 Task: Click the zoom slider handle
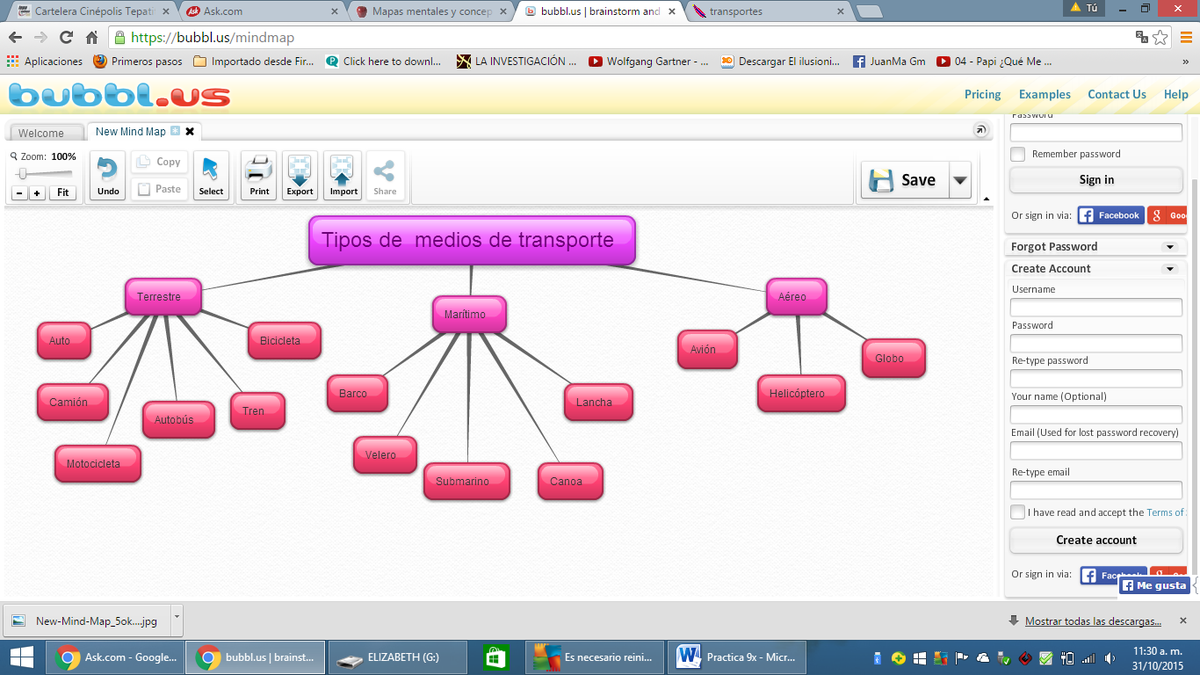(24, 173)
